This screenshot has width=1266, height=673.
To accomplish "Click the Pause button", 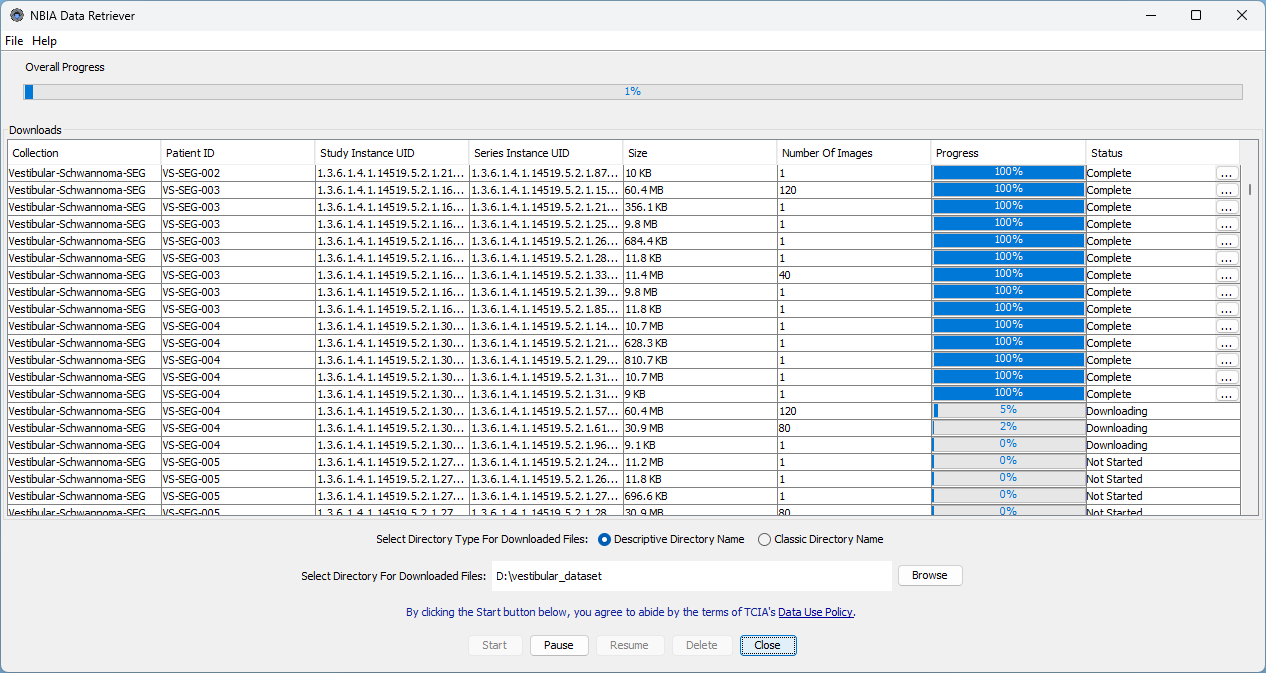I will [x=559, y=645].
